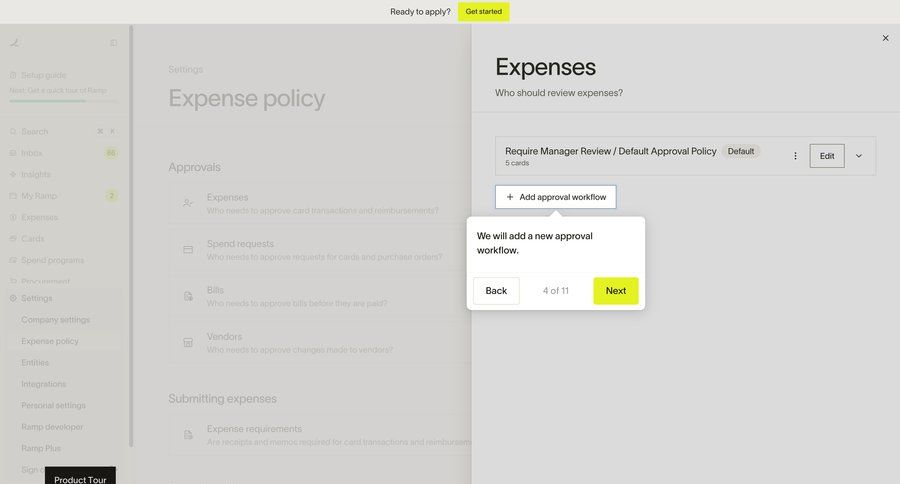Click the setup guide progress bar

coord(63,101)
